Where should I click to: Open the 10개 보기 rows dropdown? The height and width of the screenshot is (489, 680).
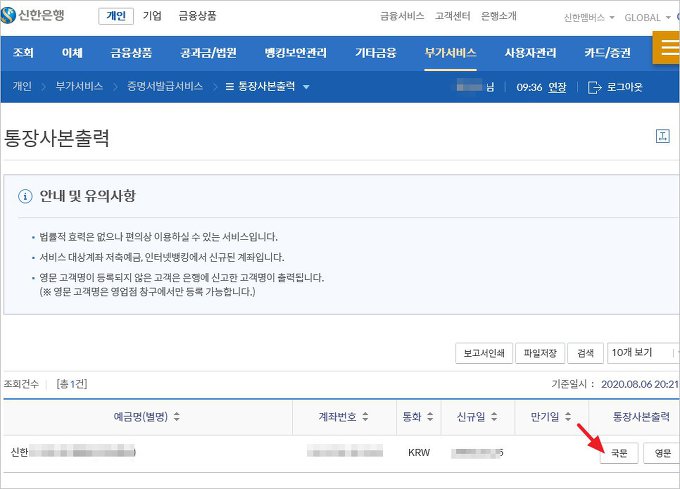click(x=642, y=353)
